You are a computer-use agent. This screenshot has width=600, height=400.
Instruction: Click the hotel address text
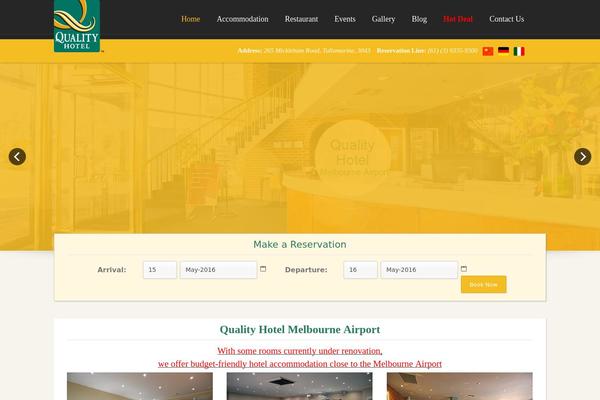[x=317, y=51]
